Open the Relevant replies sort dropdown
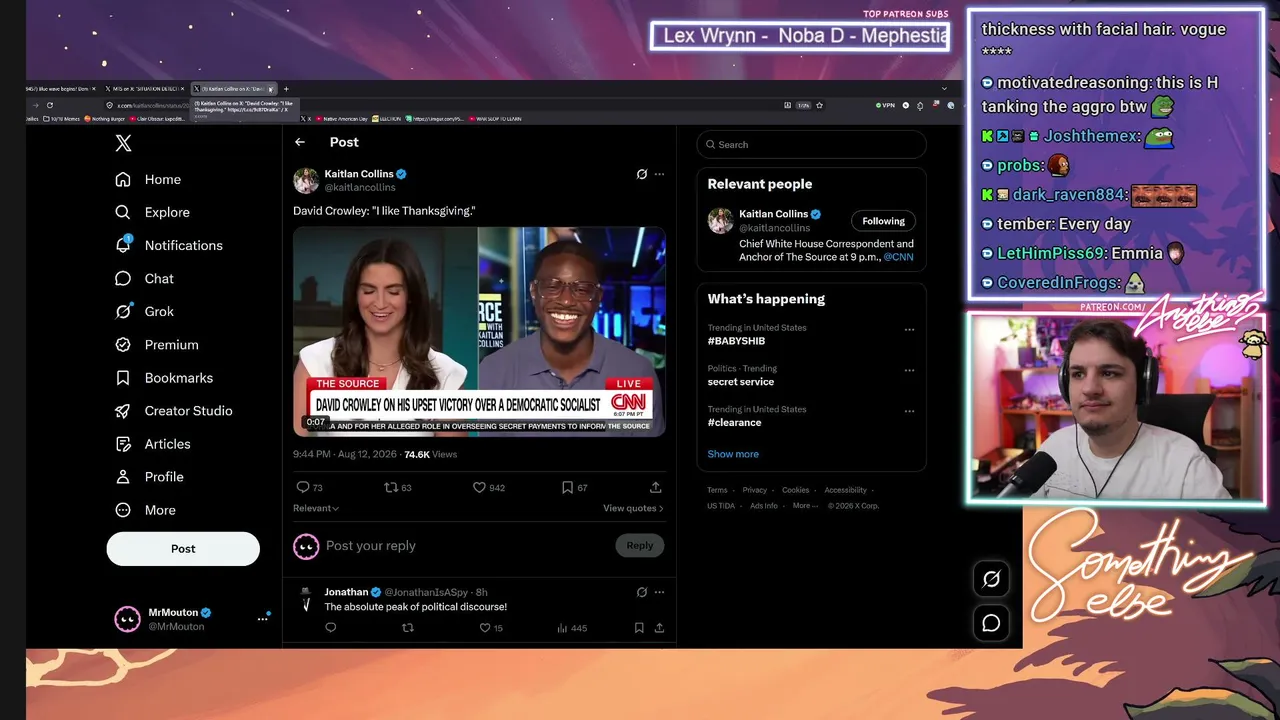This screenshot has height=720, width=1280. point(316,508)
